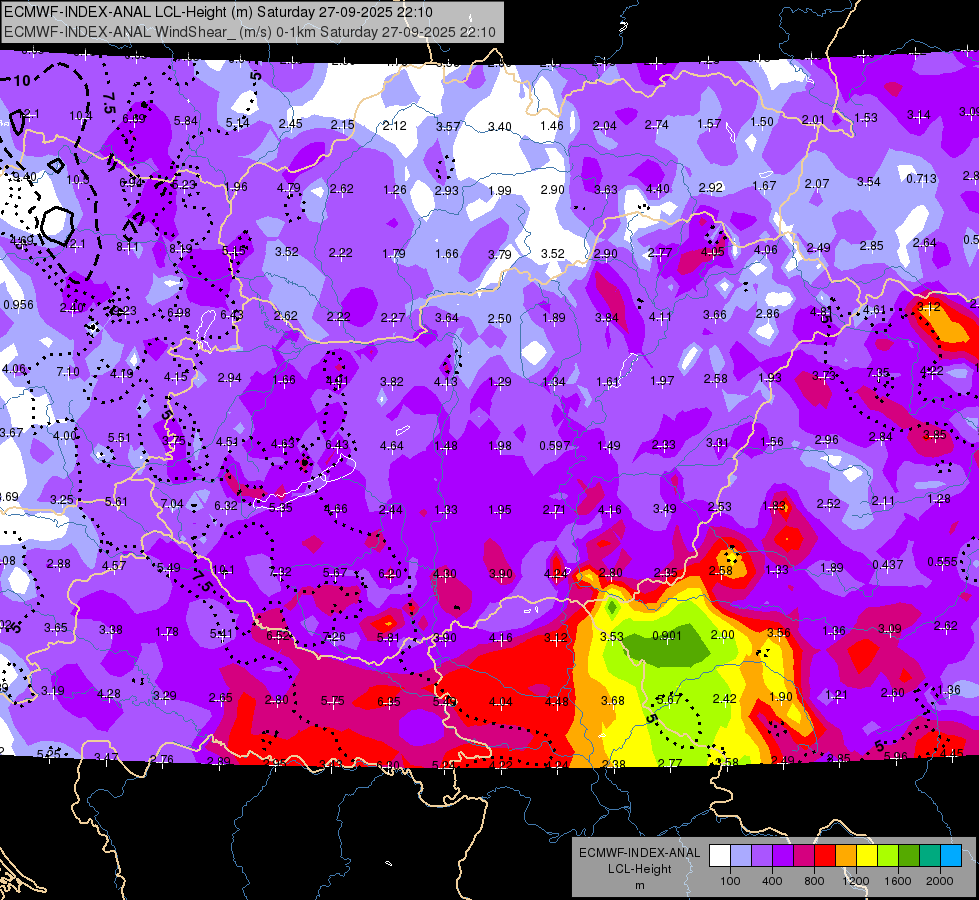Click the wind shear value 0.956

tap(19, 305)
